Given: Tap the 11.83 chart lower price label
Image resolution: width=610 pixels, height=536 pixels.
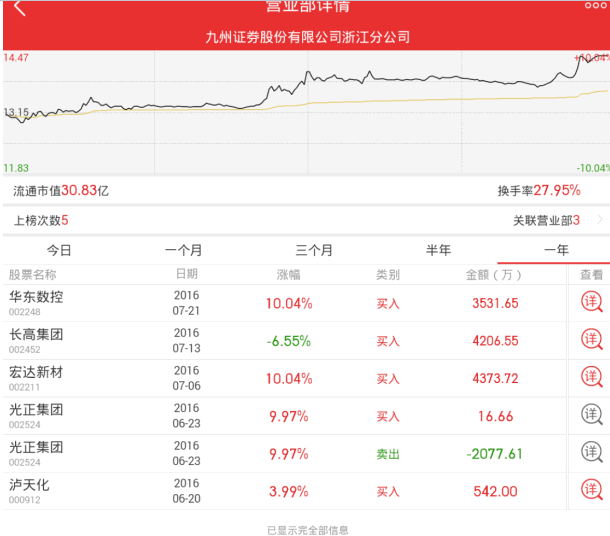Looking at the screenshot, I should 16,168.
